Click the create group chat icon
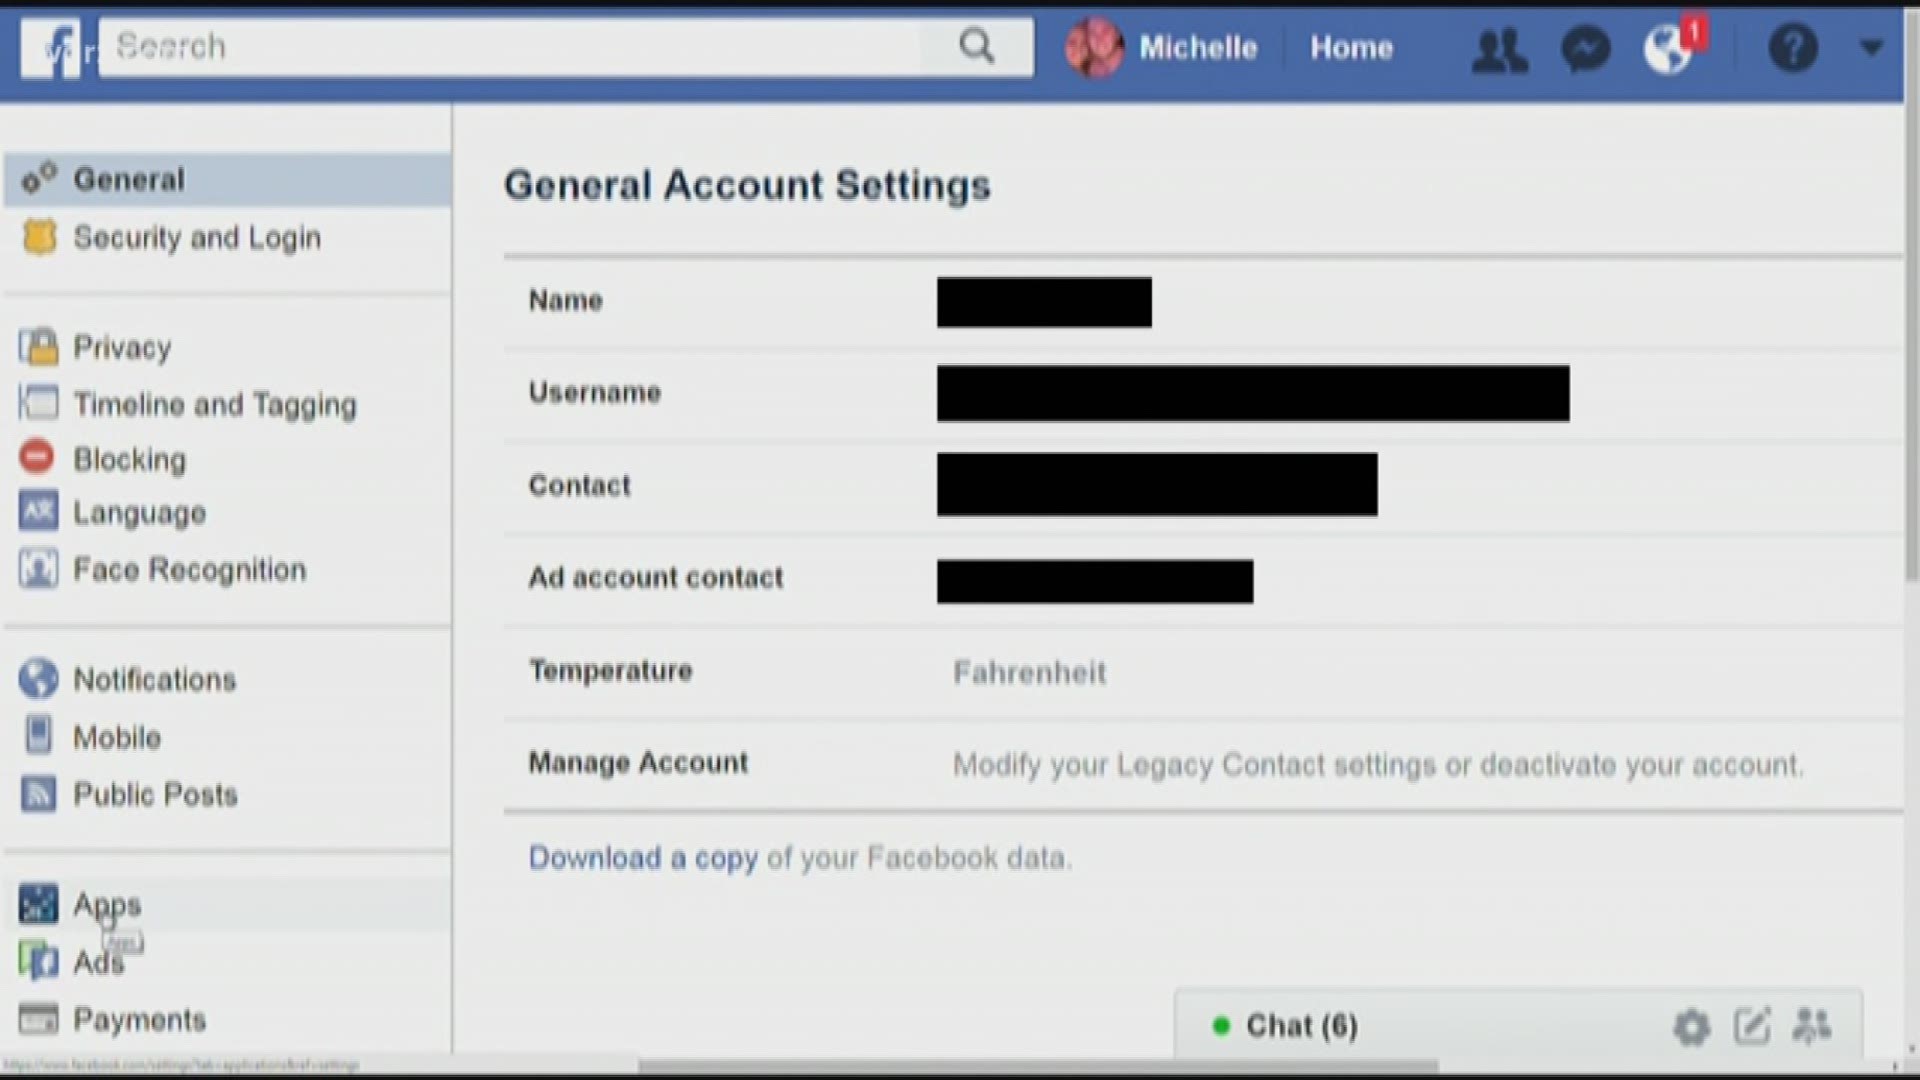 click(x=1812, y=1025)
